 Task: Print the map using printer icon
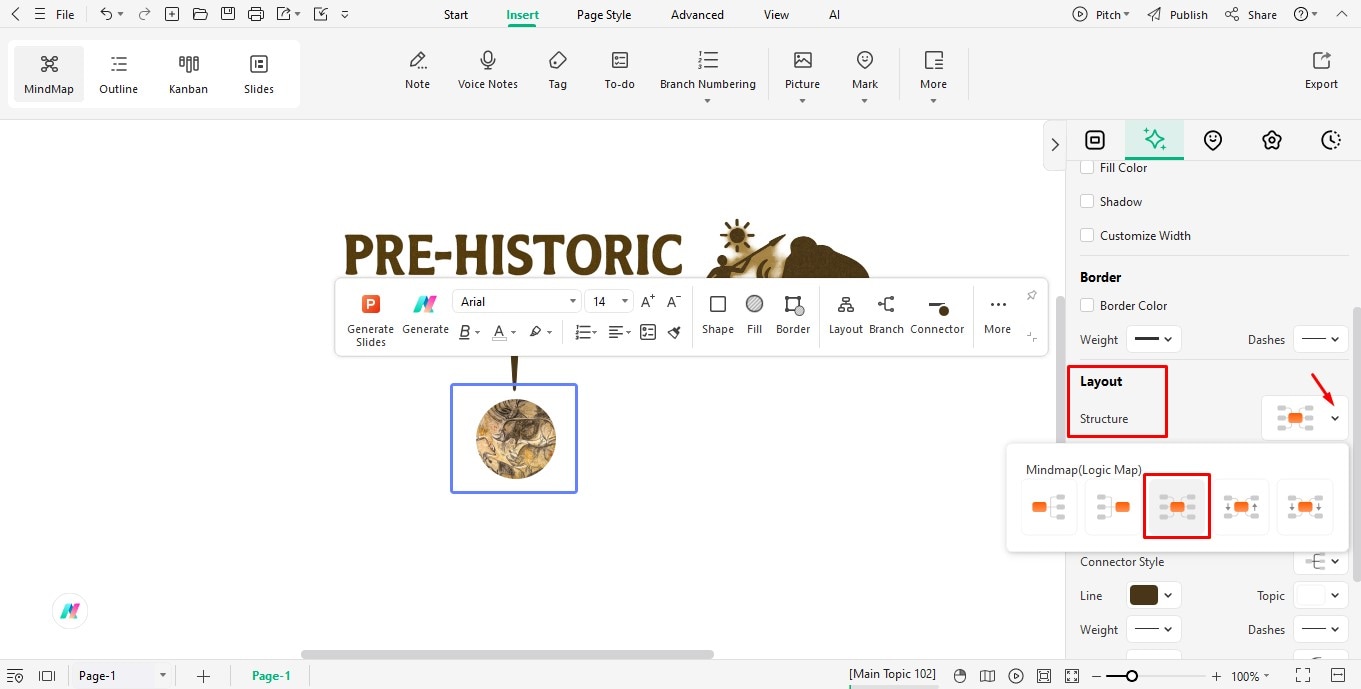[256, 14]
